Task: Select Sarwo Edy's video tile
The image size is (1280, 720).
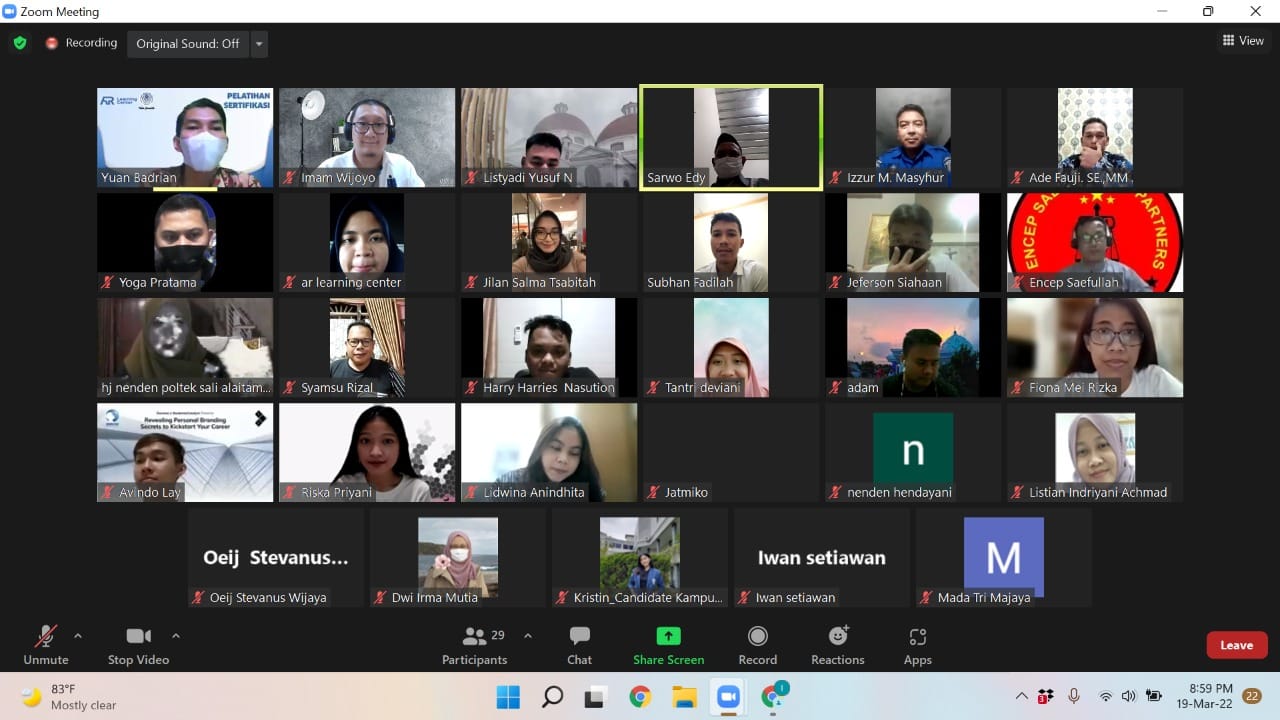Action: pos(731,137)
